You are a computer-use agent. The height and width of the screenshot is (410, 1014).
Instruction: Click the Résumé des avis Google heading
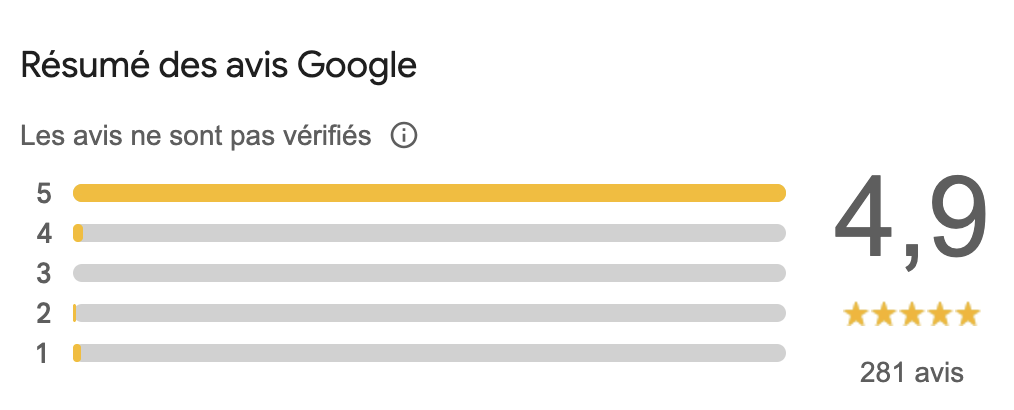pos(219,67)
